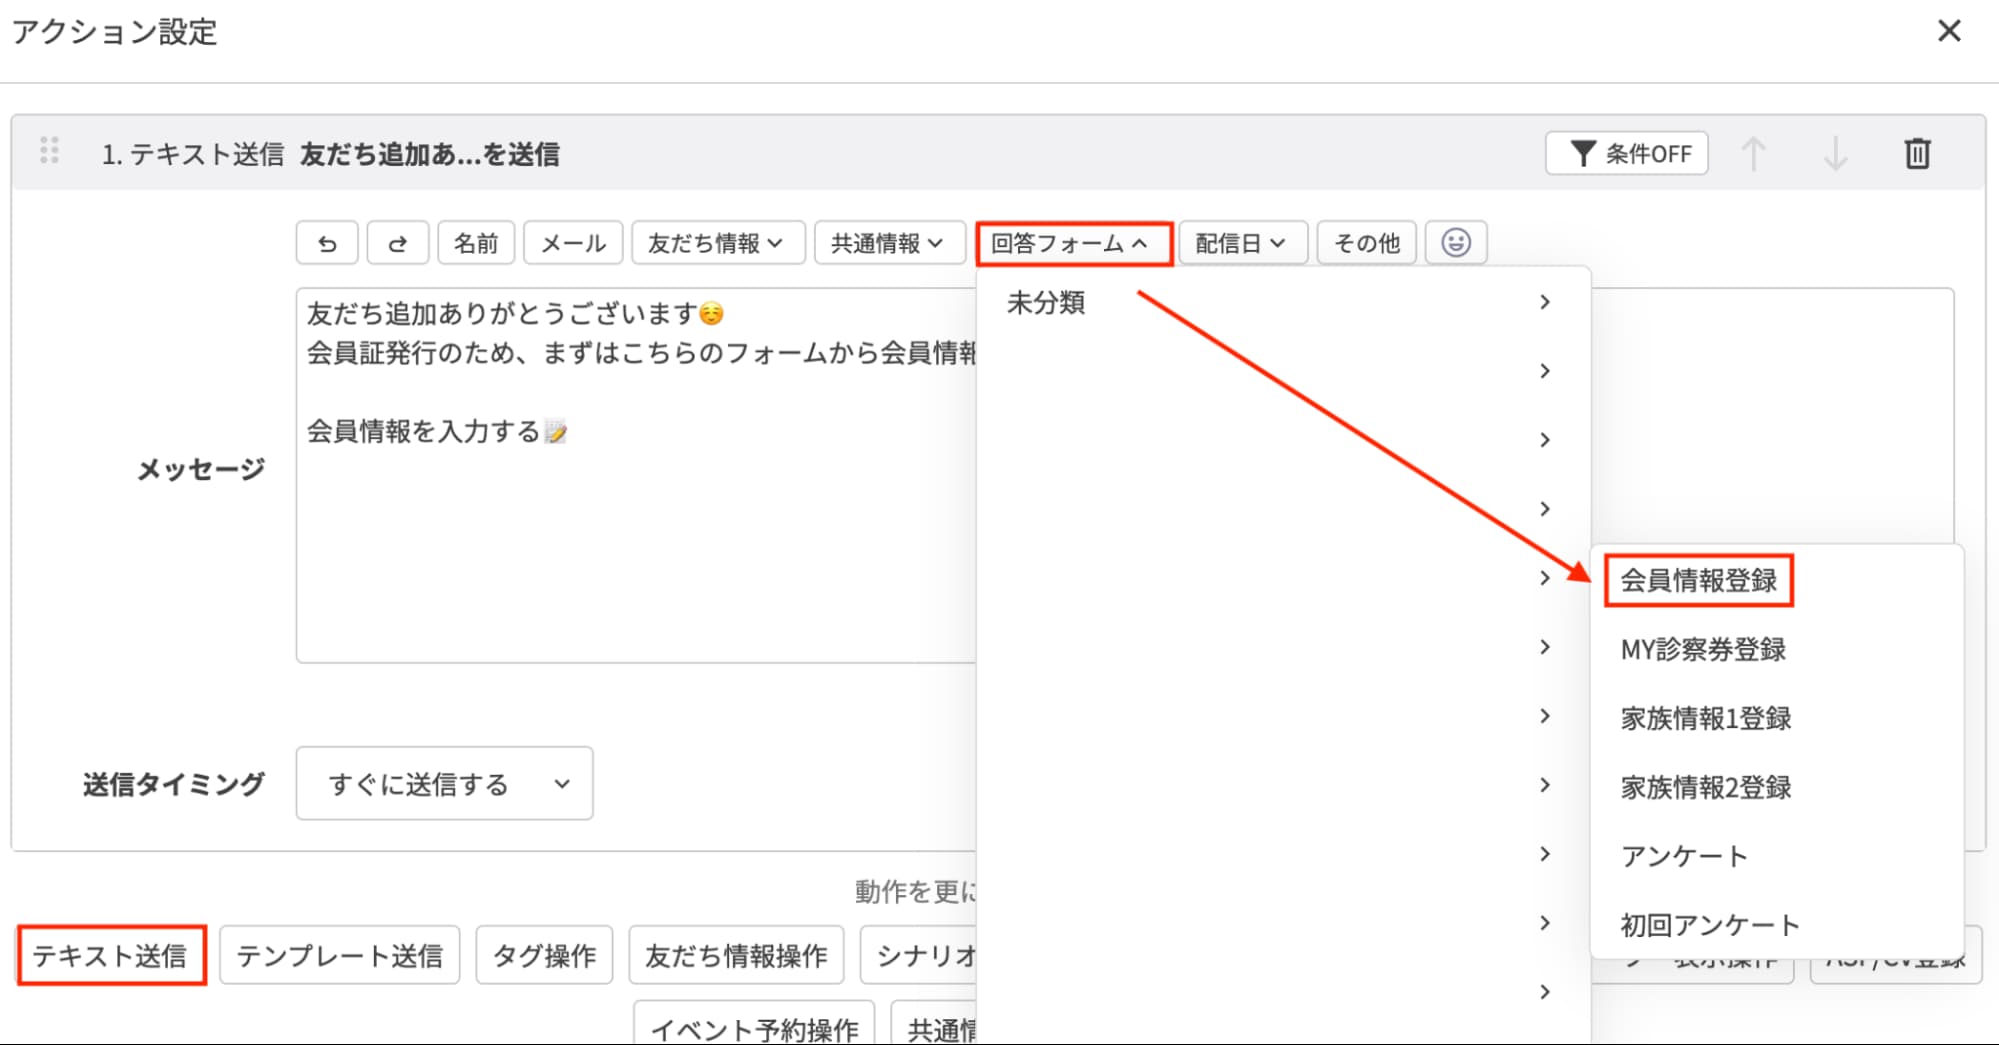Open the 送信タイミング dropdown showing すぐに送信する

pos(443,784)
